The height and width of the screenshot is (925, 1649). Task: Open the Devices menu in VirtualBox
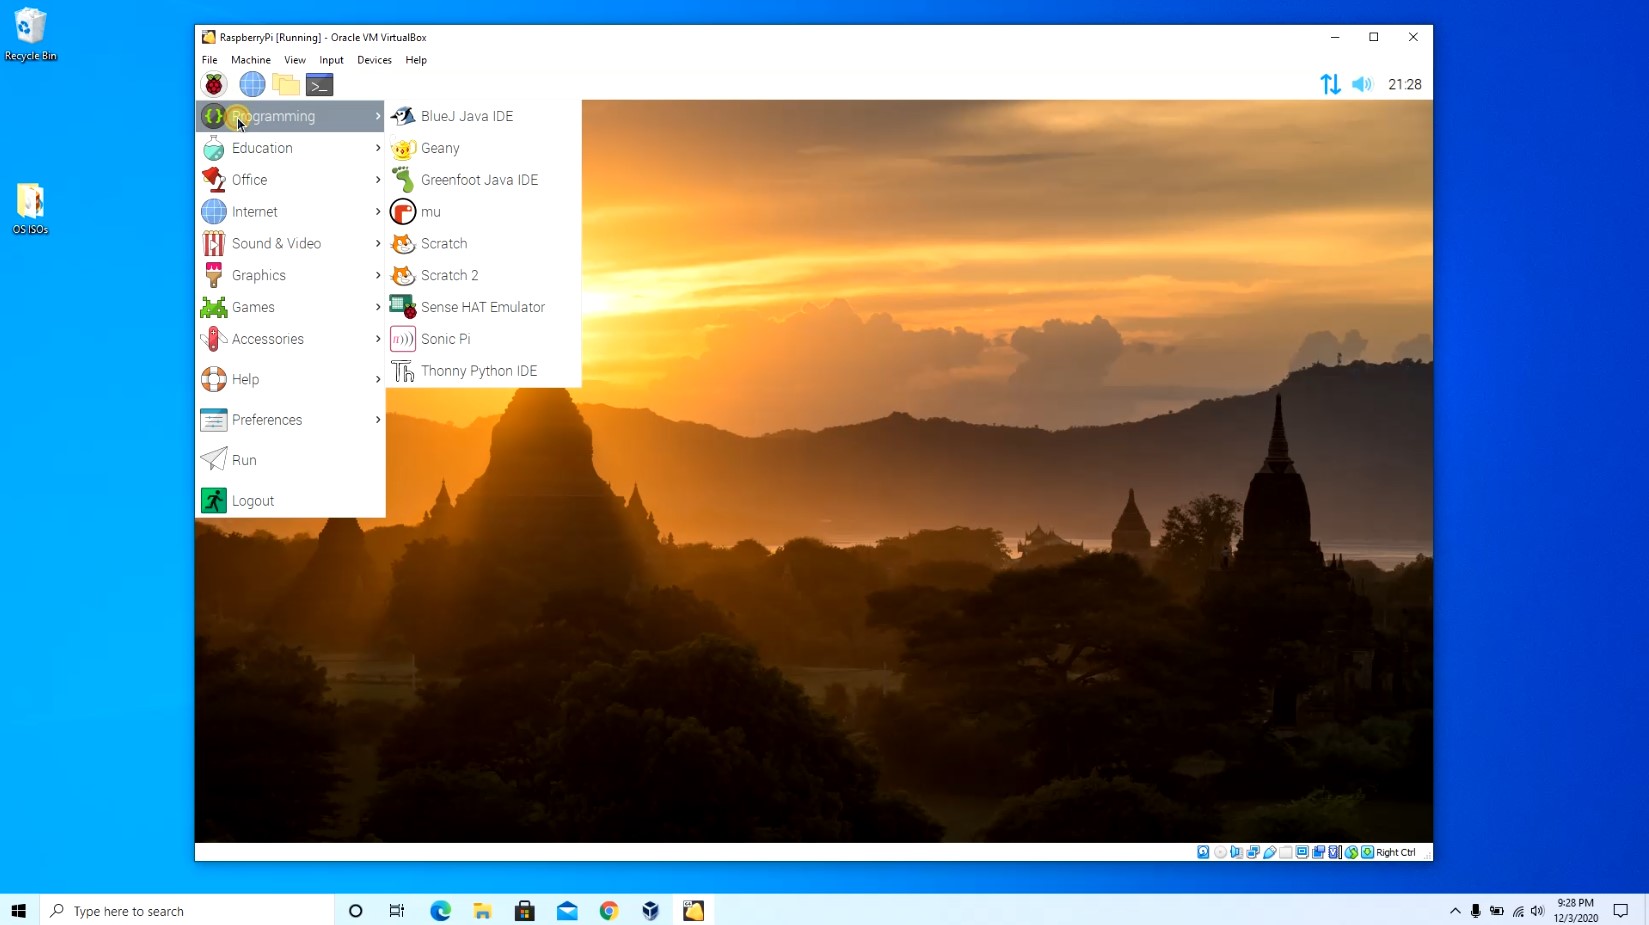374,60
